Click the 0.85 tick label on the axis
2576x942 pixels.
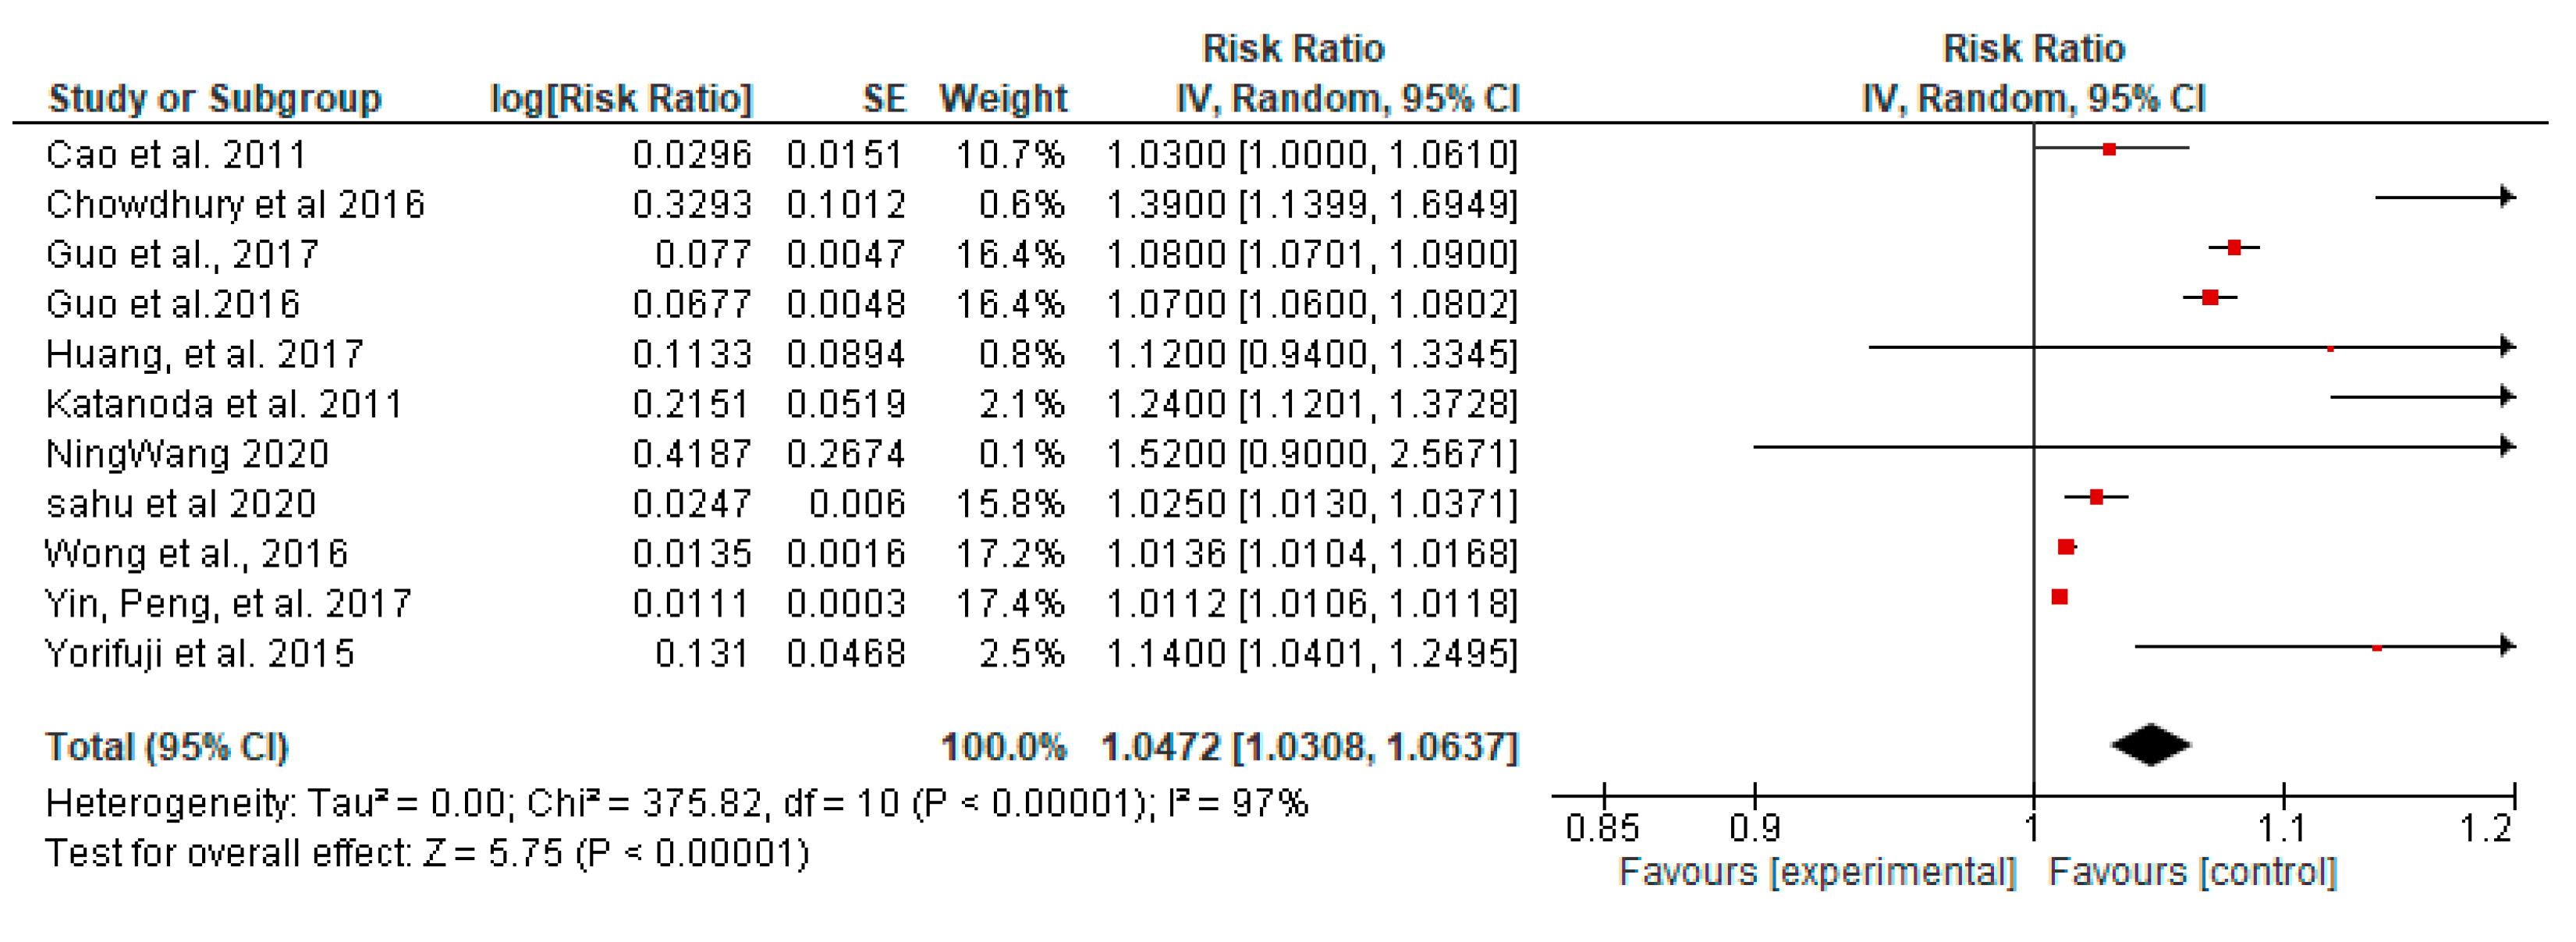tap(1602, 829)
